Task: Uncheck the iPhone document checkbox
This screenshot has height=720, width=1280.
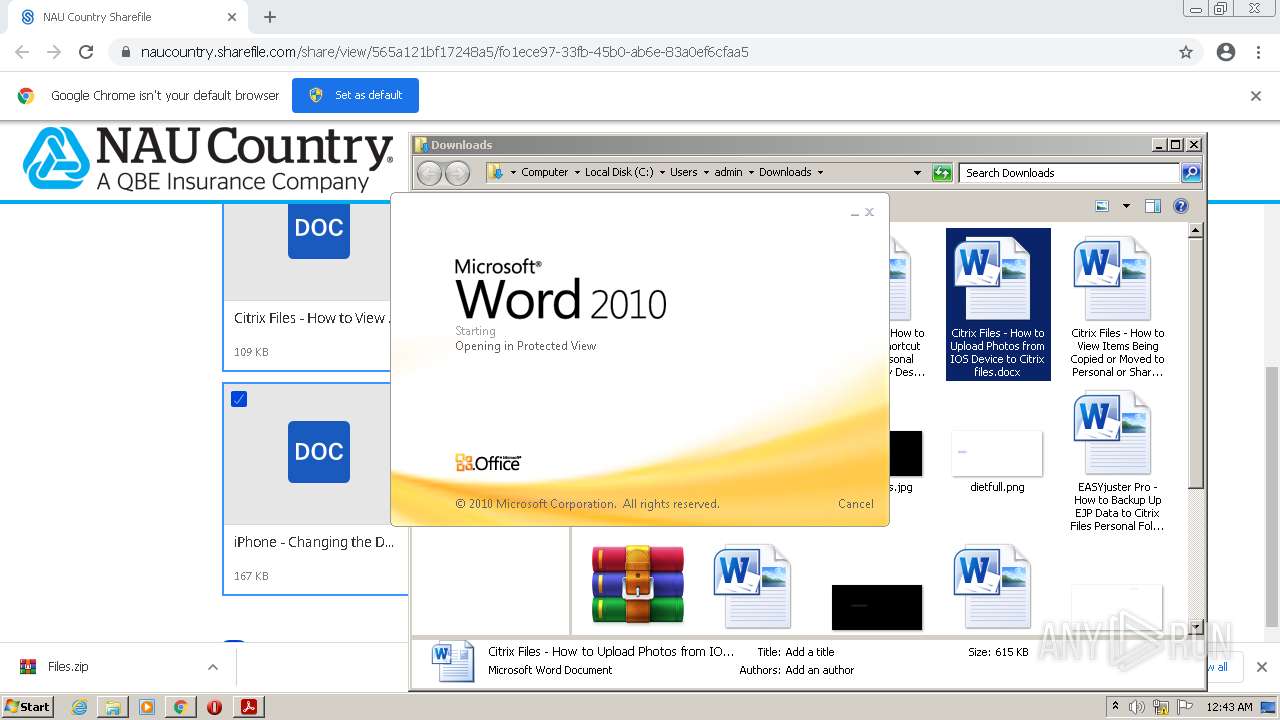Action: (239, 399)
